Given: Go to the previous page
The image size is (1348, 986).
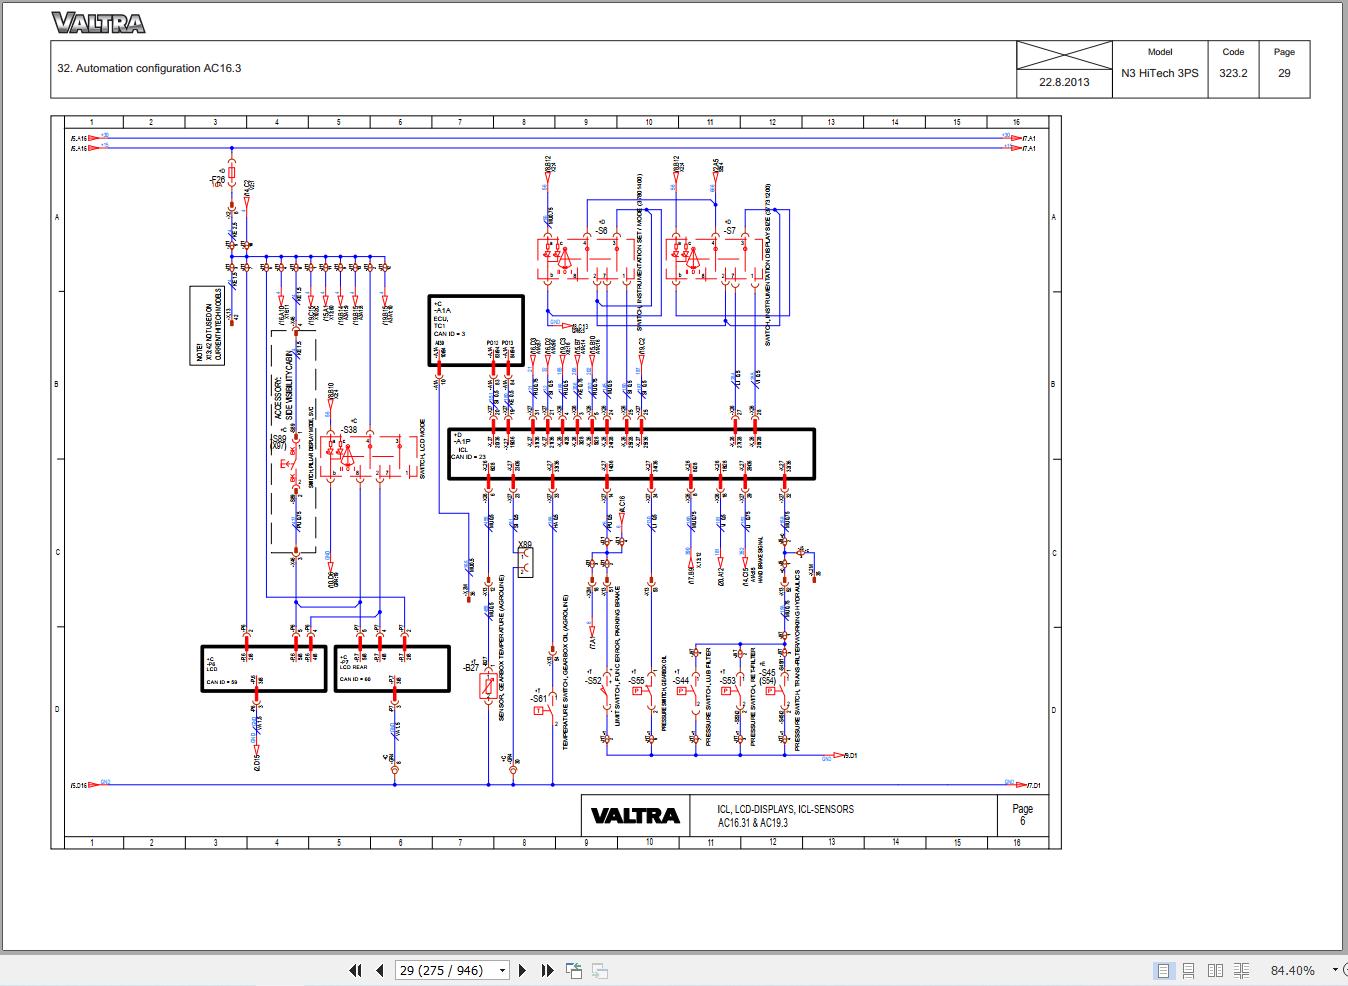Looking at the screenshot, I should coord(380,970).
